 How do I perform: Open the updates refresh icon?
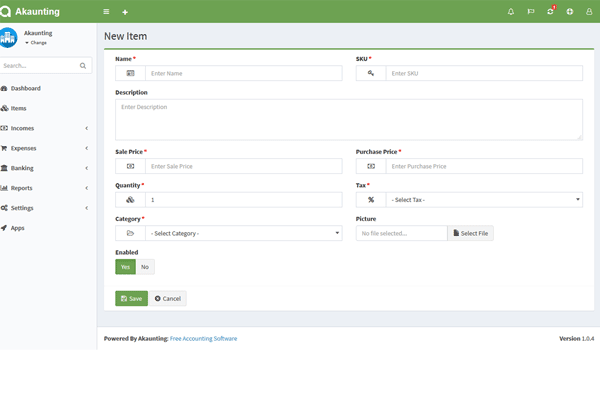tap(550, 12)
